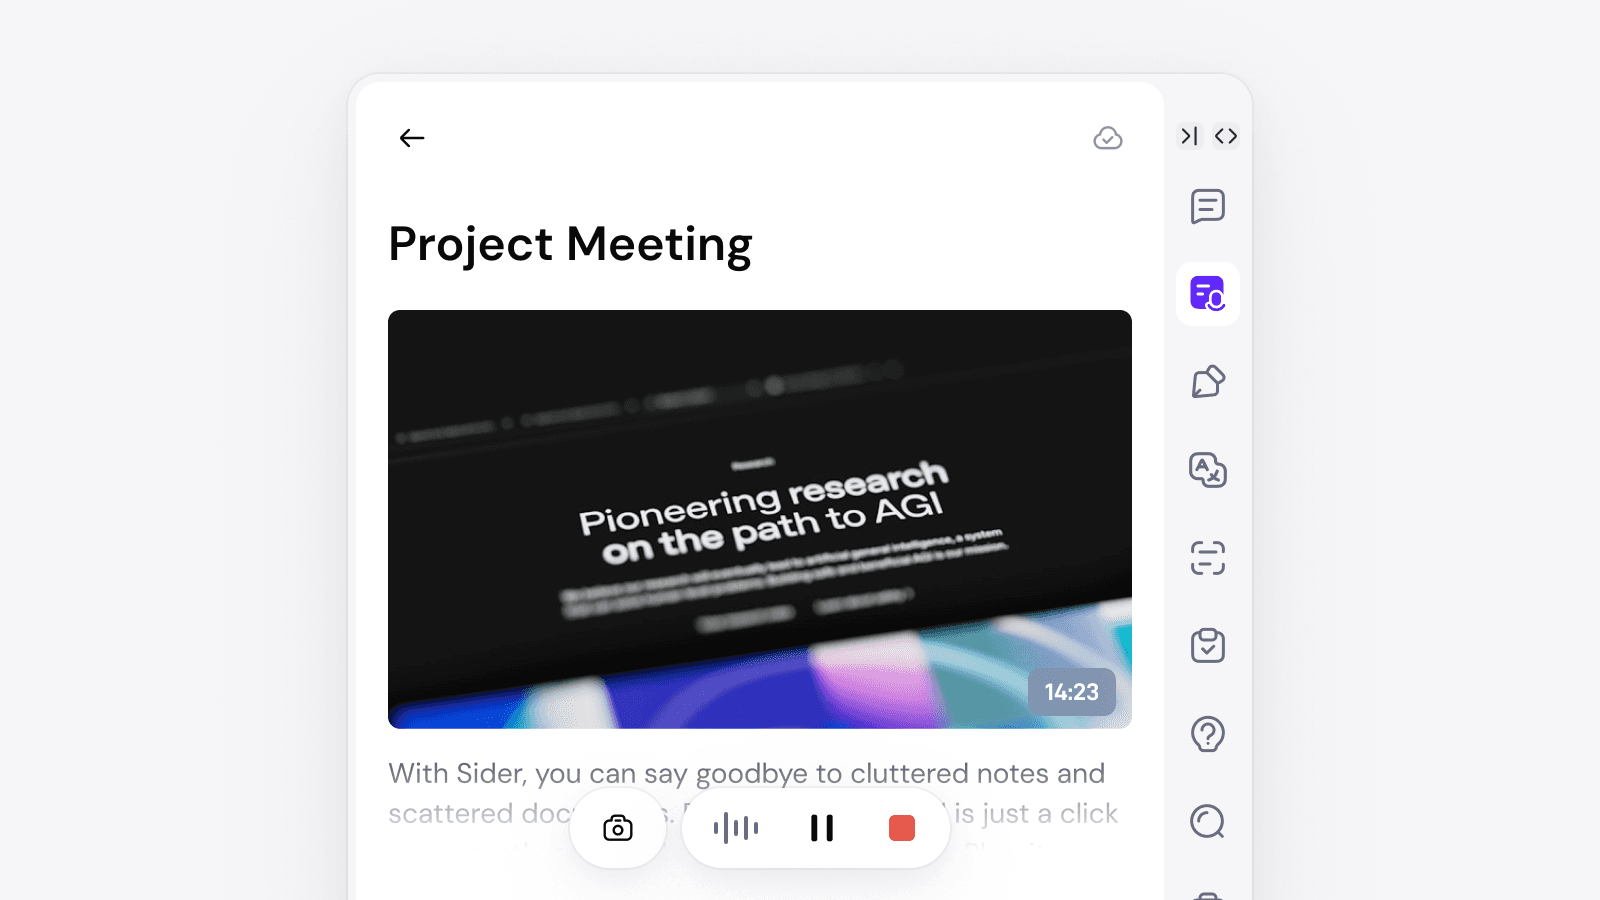Open the search magnifier icon in sidebar
1600x900 pixels.
pyautogui.click(x=1208, y=822)
